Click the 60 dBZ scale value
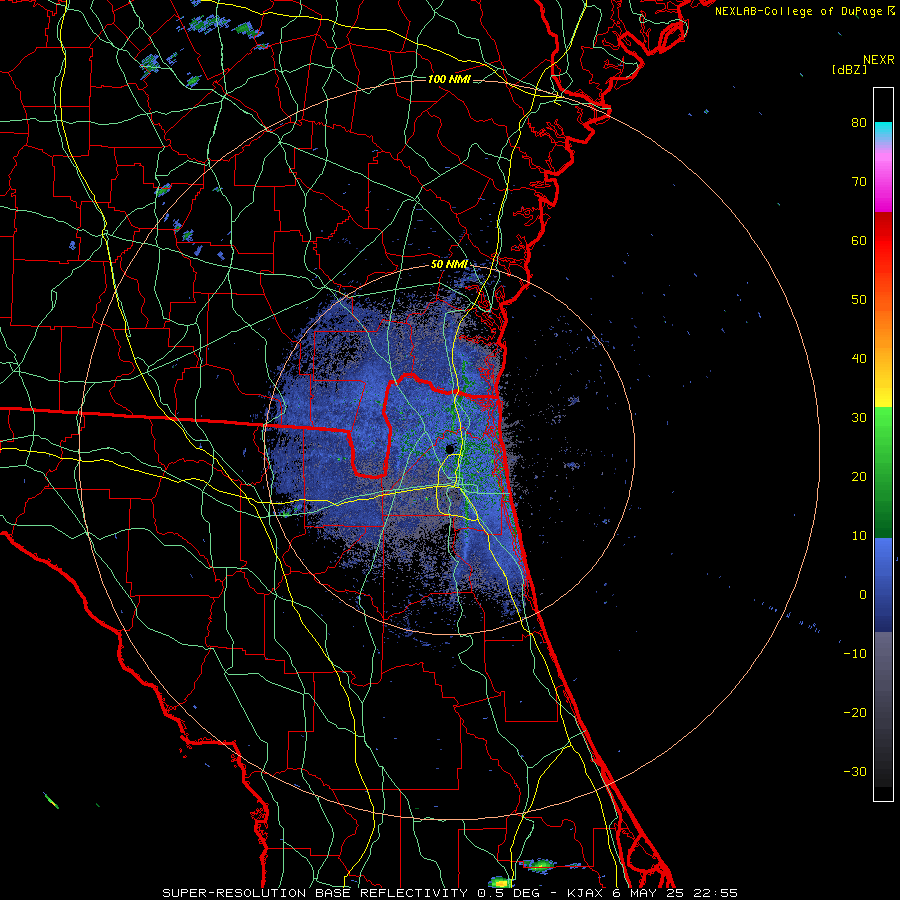This screenshot has height=900, width=900. 859,241
